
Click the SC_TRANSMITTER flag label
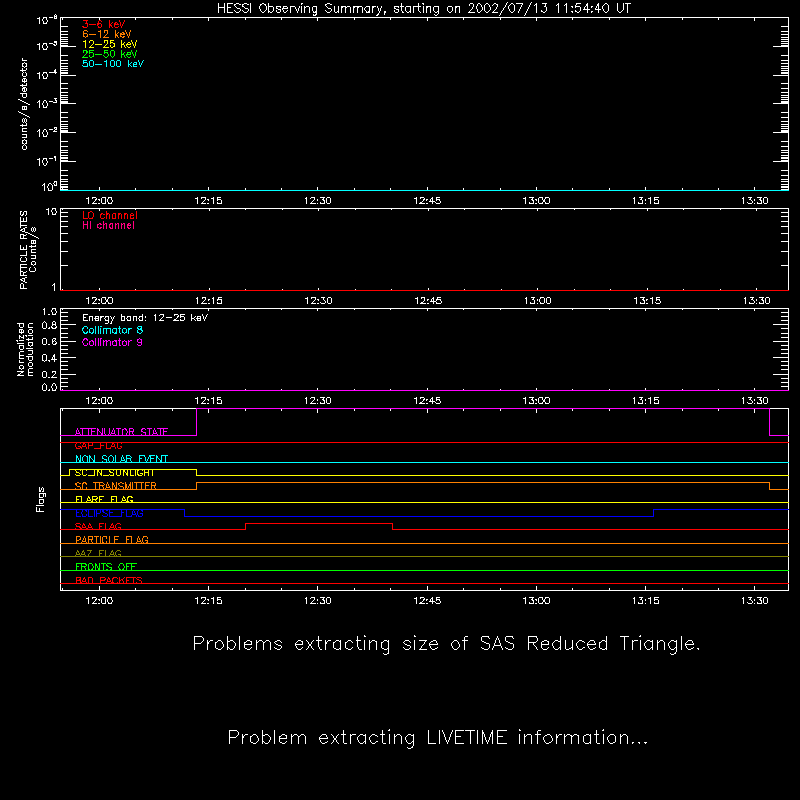click(115, 486)
